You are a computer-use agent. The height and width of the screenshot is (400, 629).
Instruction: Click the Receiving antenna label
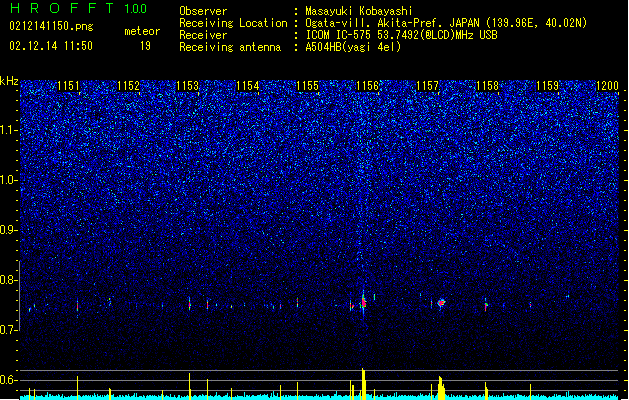coord(230,47)
